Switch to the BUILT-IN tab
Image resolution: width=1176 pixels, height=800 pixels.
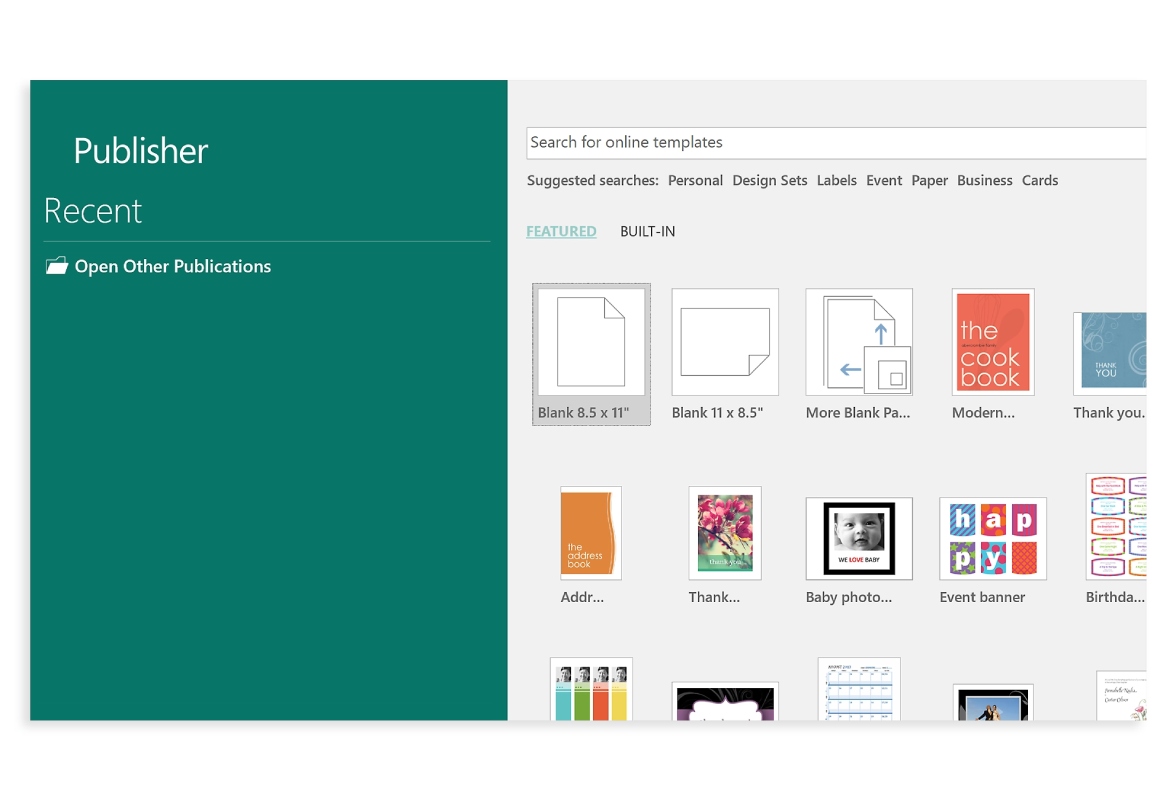pos(647,232)
